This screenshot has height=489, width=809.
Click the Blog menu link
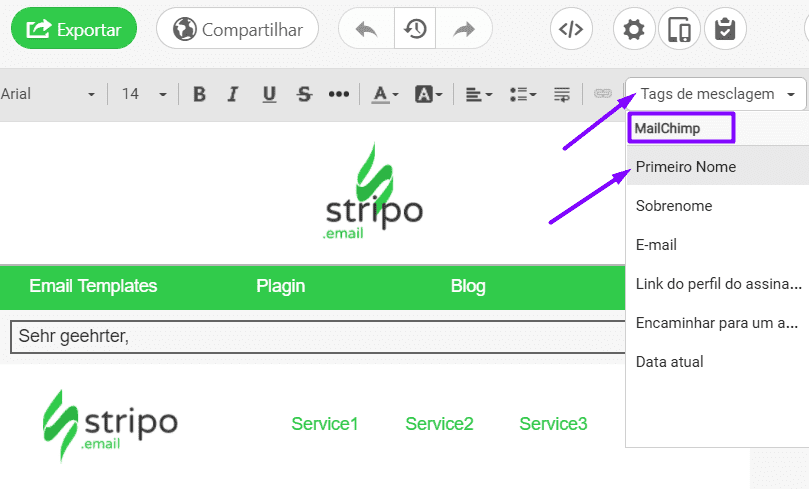[x=468, y=286]
